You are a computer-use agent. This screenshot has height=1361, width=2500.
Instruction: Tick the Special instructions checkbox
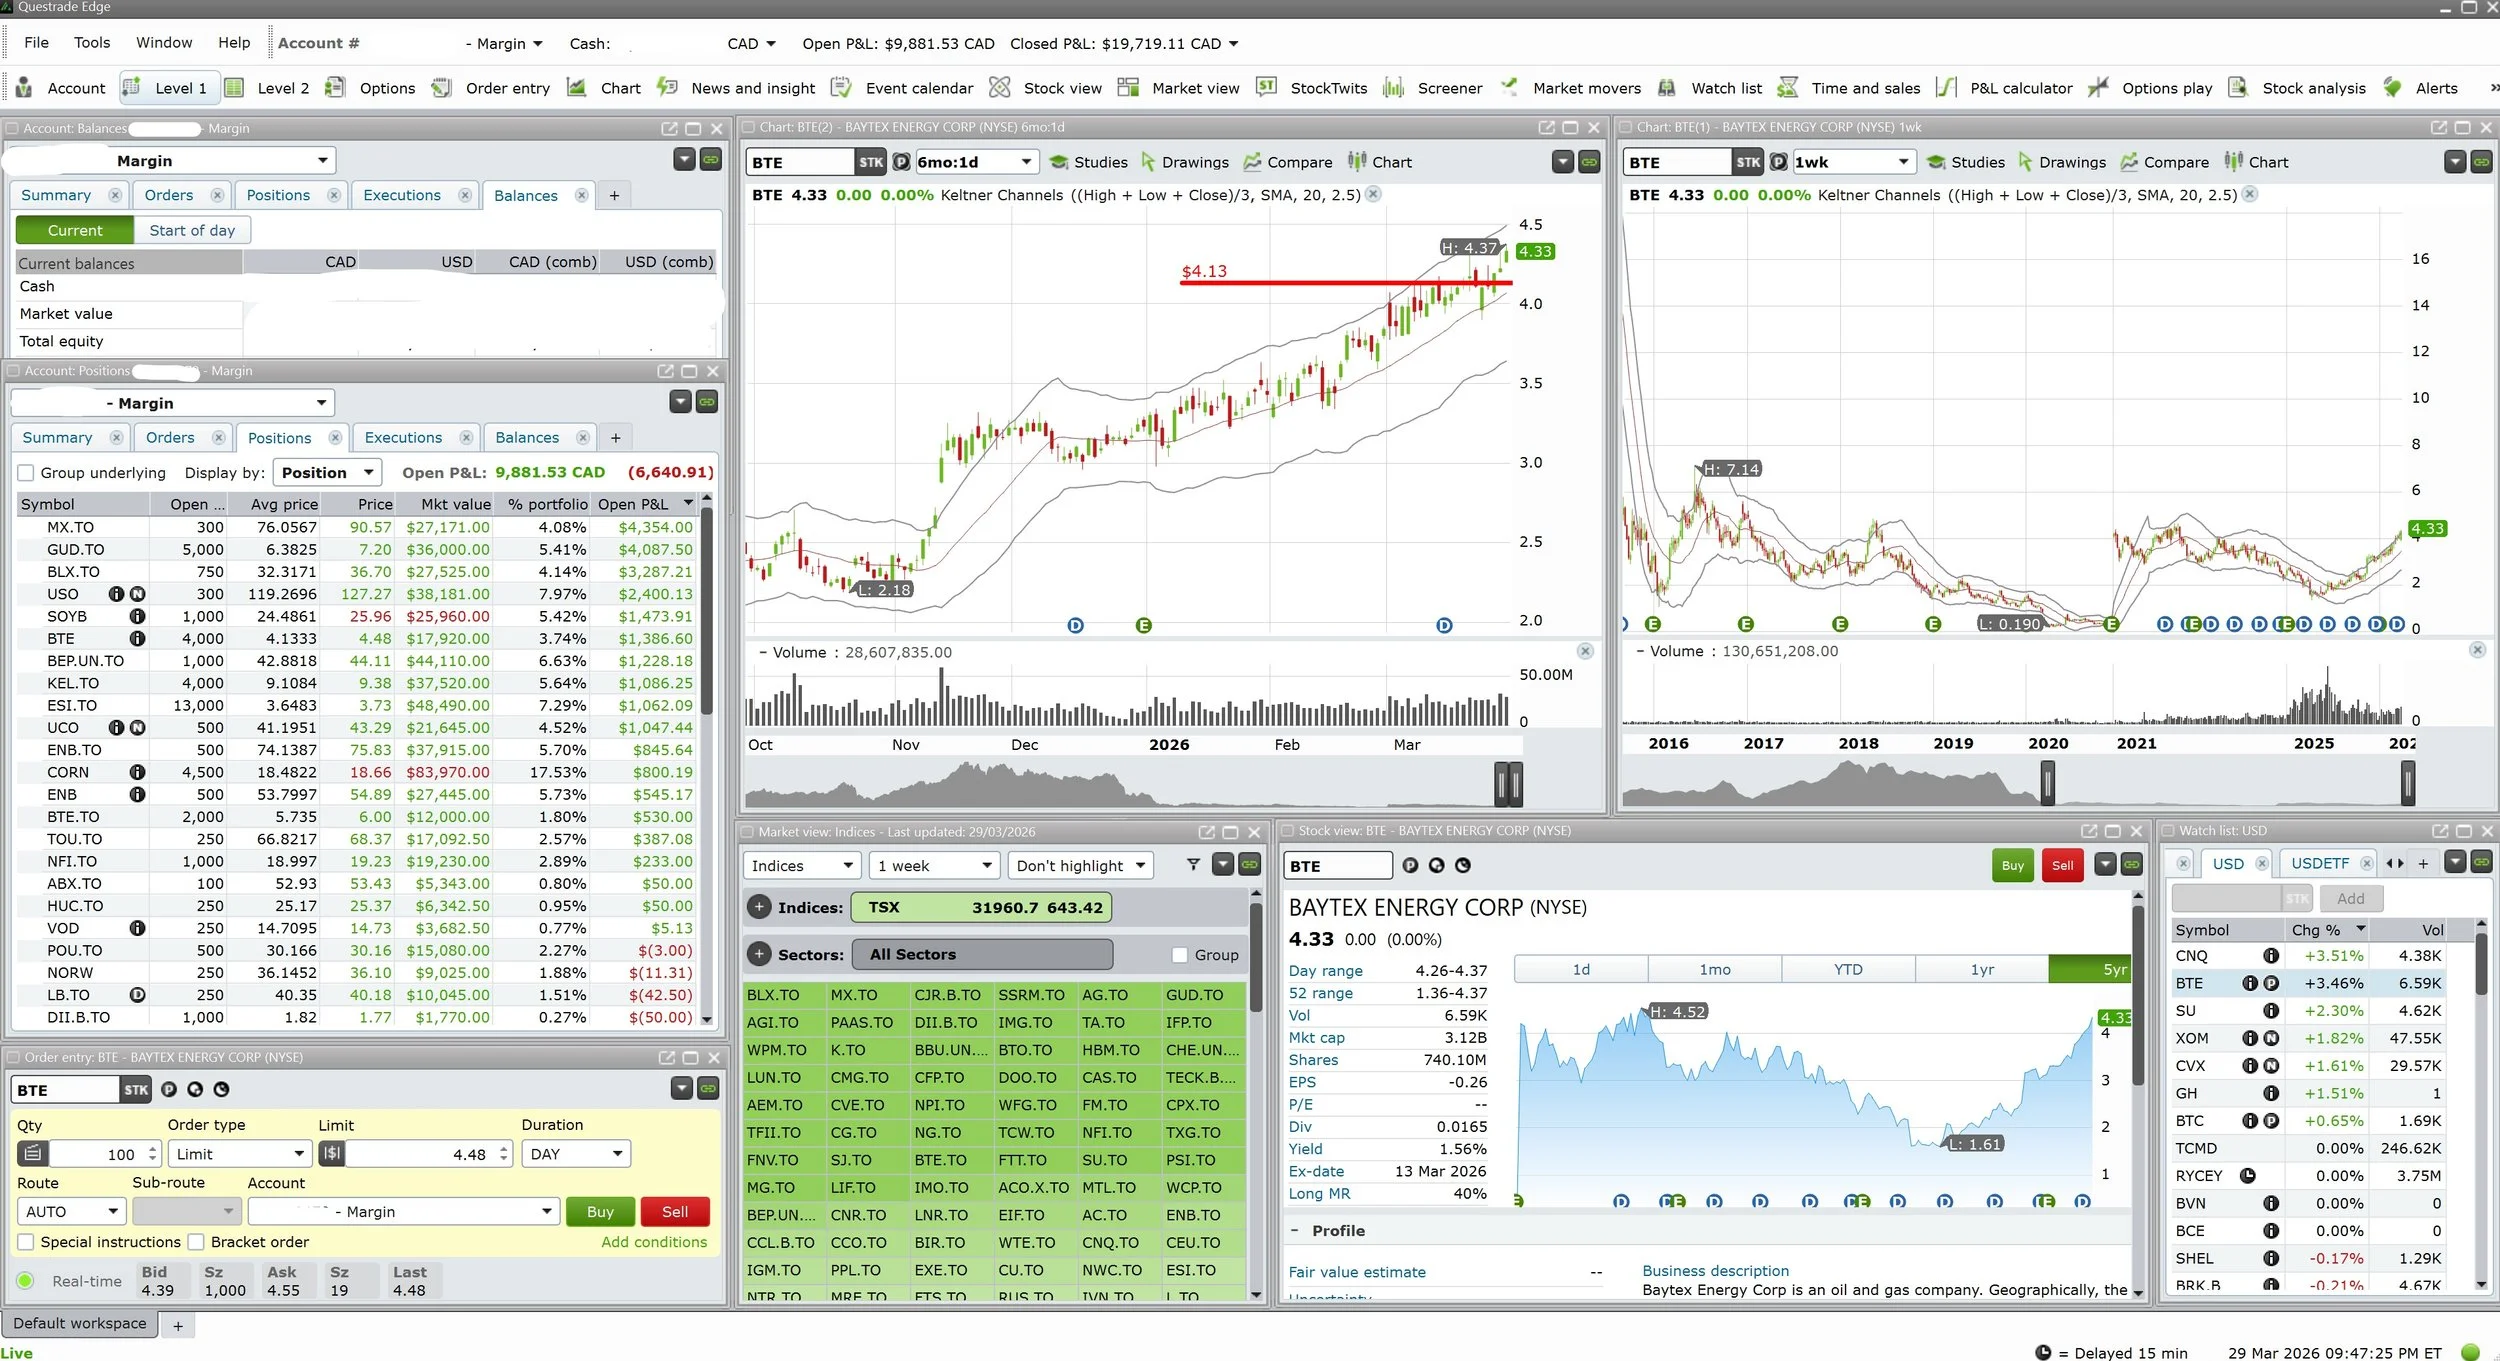pos(27,1242)
